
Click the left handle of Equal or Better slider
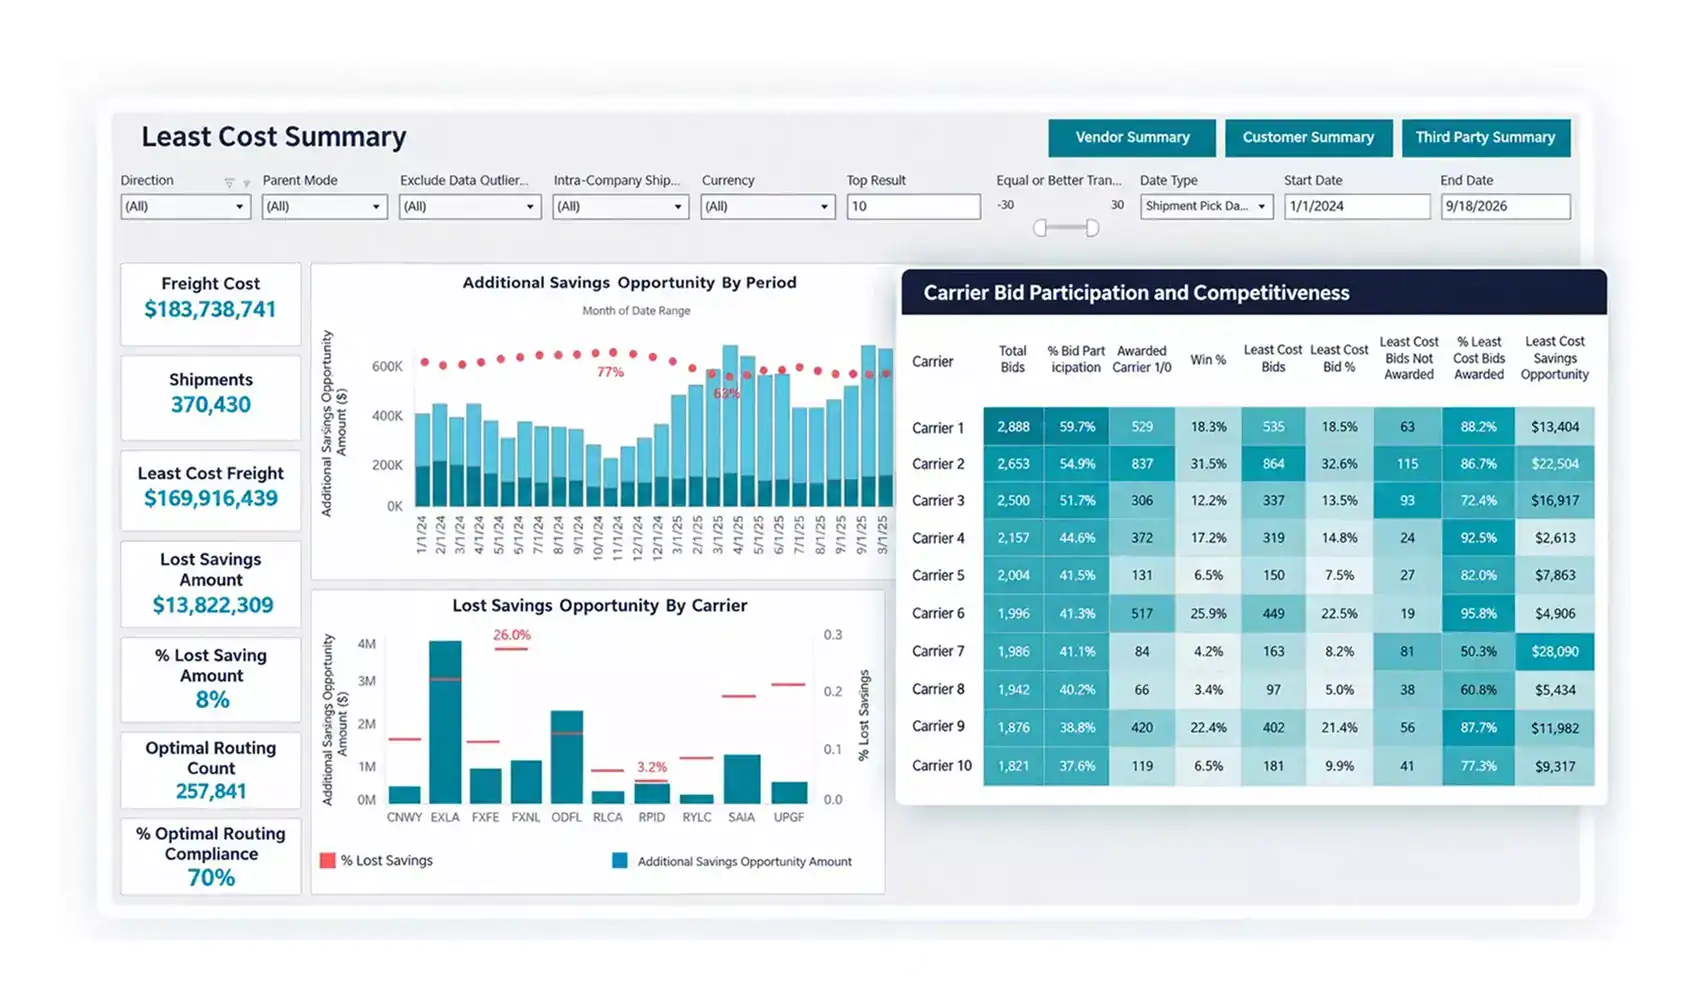(x=1040, y=228)
